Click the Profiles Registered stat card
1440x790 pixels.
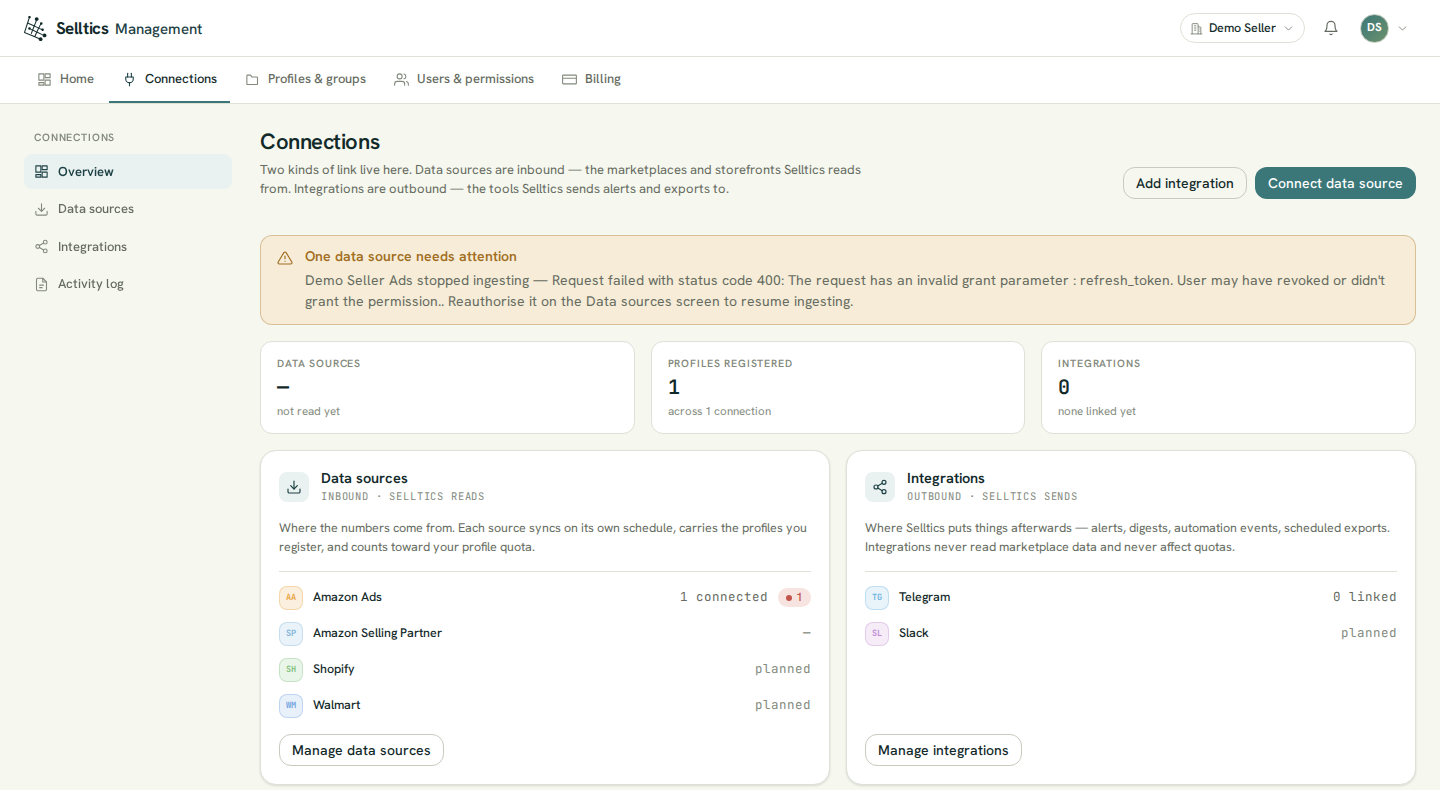(x=838, y=388)
